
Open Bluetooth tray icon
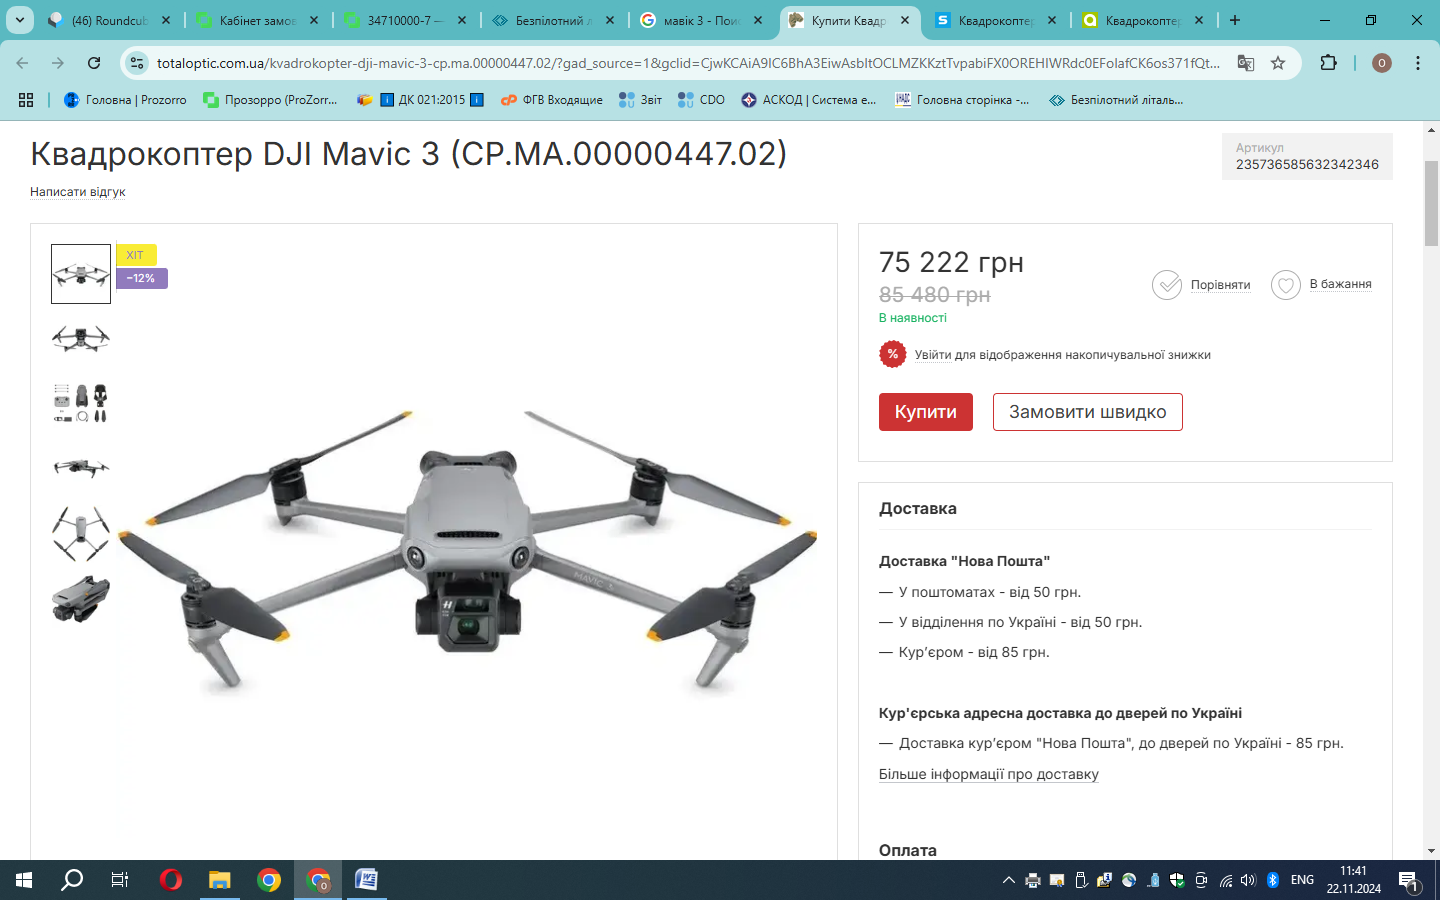[1273, 880]
